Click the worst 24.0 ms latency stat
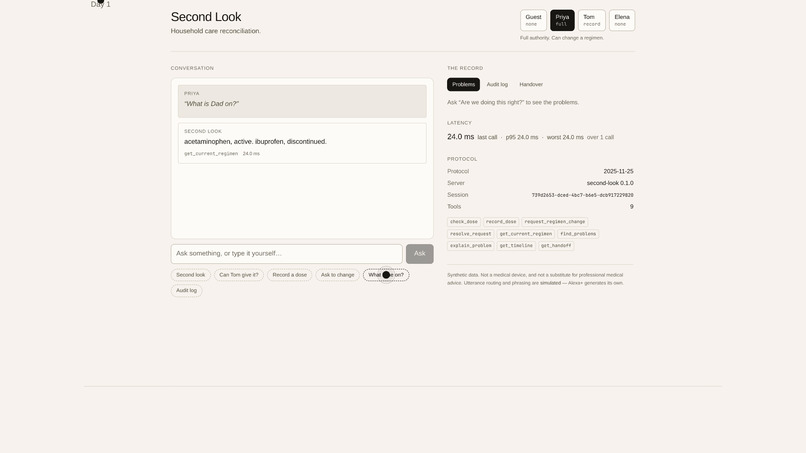 click(565, 137)
